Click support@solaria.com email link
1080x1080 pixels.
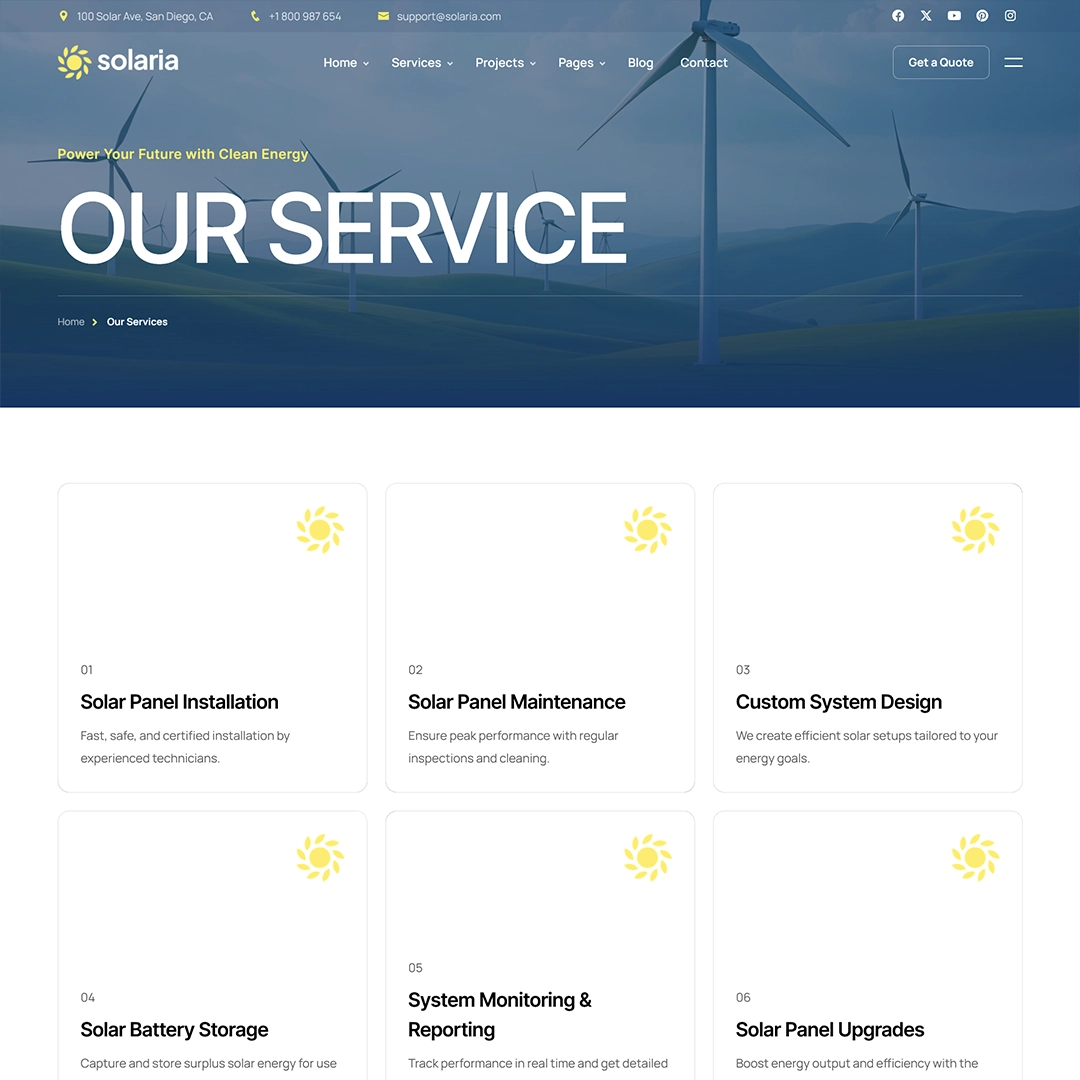click(447, 16)
